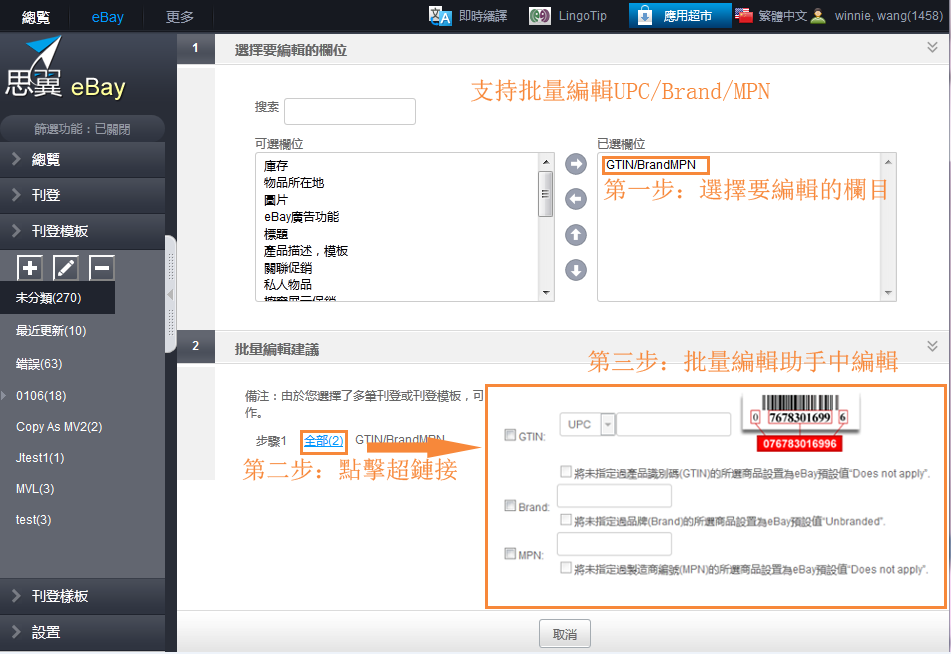Open the UPC type dropdown

pos(608,424)
